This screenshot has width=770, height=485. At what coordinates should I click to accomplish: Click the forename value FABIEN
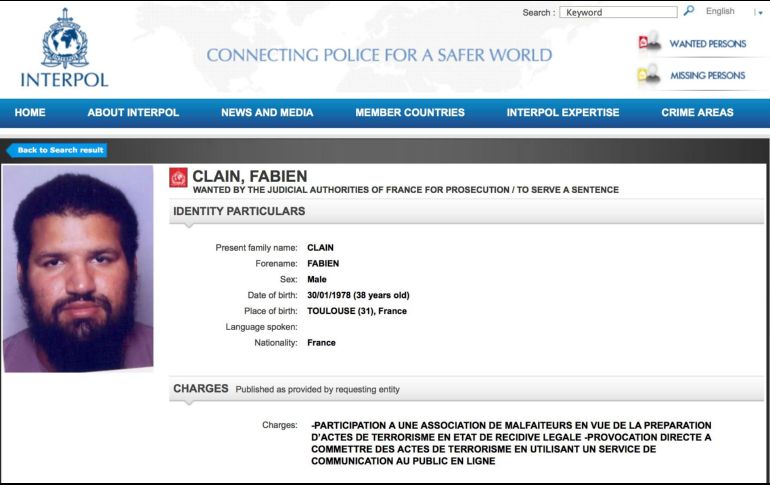coord(323,263)
